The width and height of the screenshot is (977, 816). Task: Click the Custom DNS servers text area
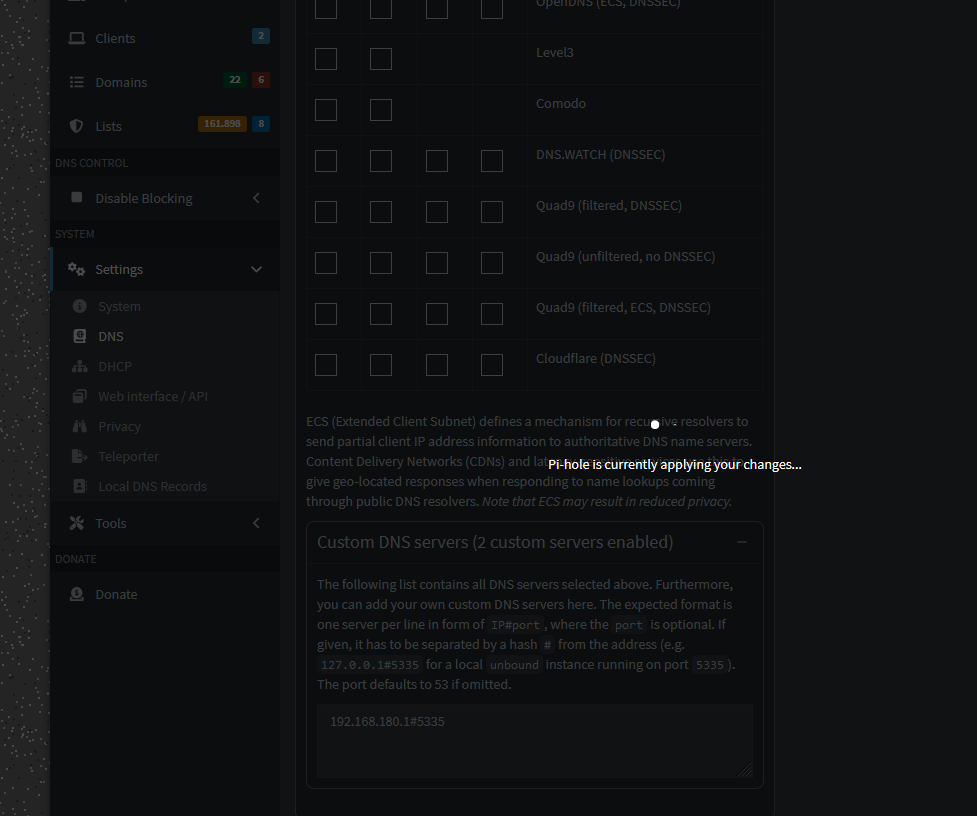click(x=535, y=741)
